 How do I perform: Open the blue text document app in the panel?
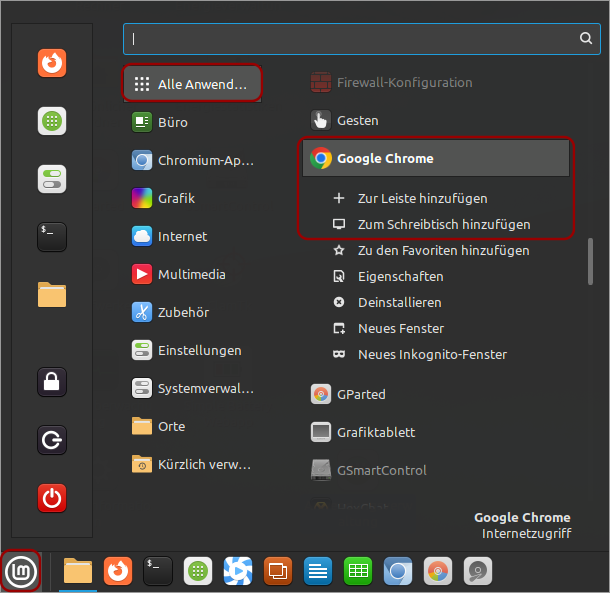point(318,571)
